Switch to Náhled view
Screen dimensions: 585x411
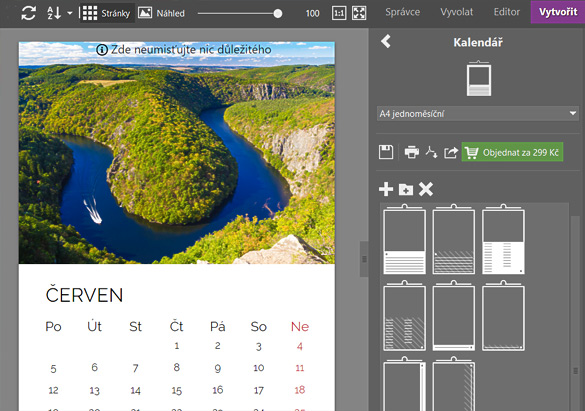[162, 13]
